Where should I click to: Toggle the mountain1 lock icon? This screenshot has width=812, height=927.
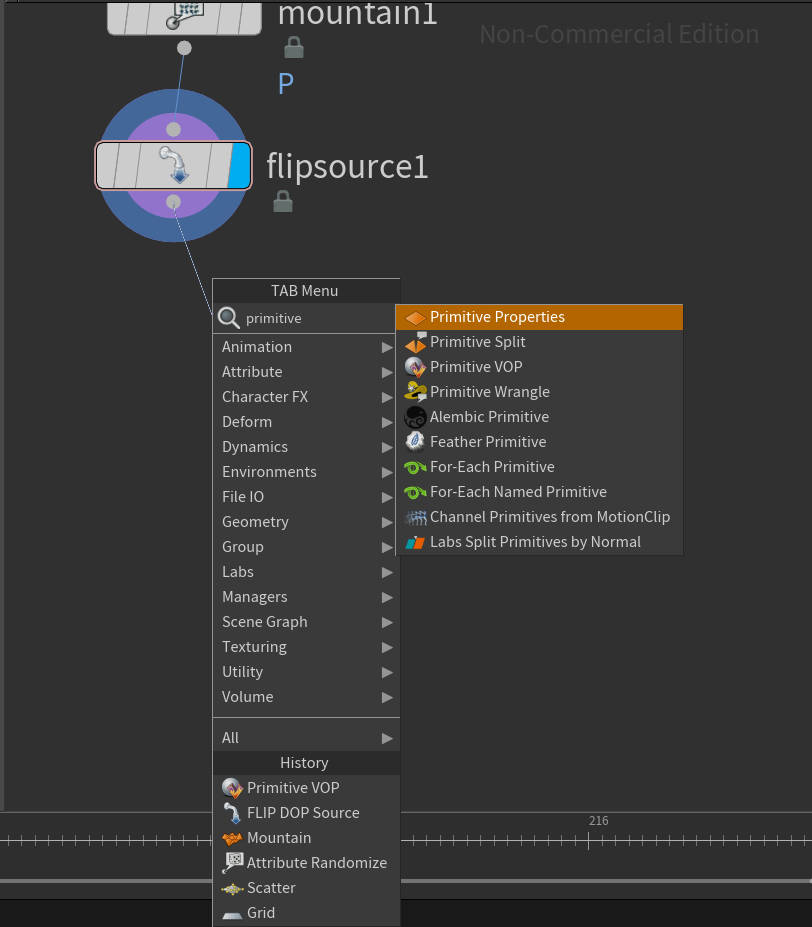(294, 47)
